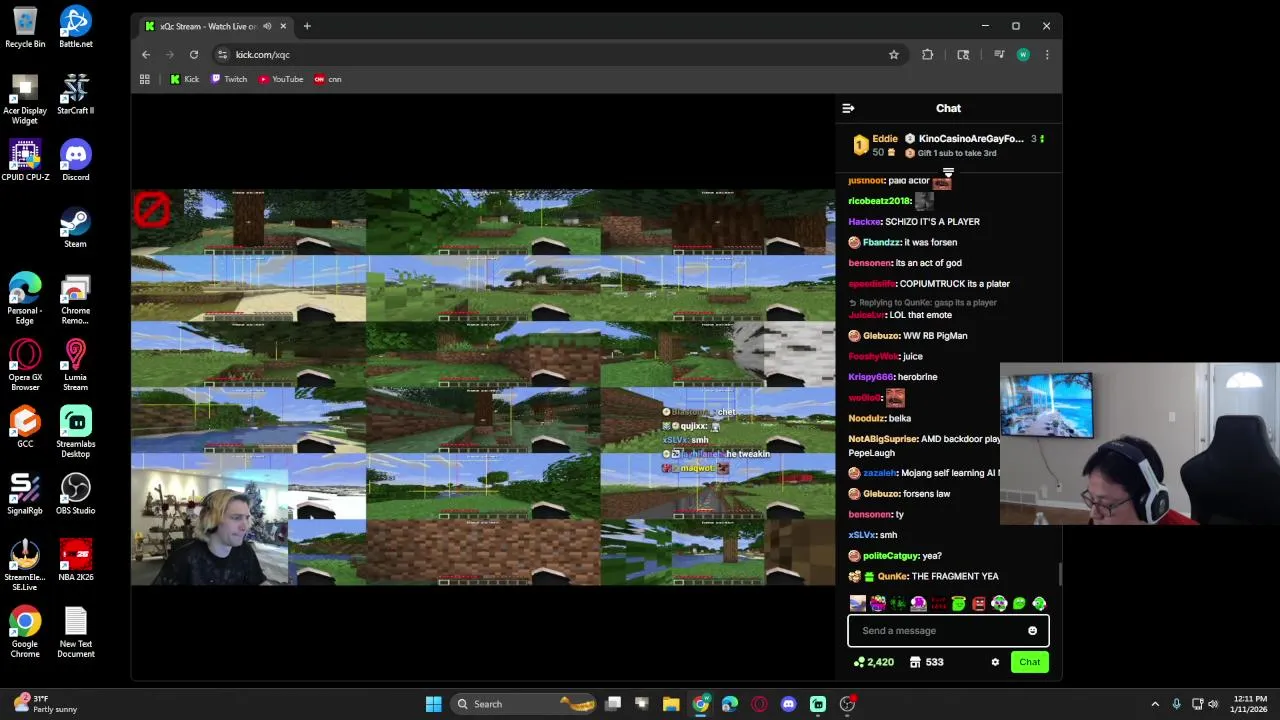This screenshot has width=1280, height=720.
Task: Open Chrome Remote Desktop shortcut
Action: coord(75,298)
